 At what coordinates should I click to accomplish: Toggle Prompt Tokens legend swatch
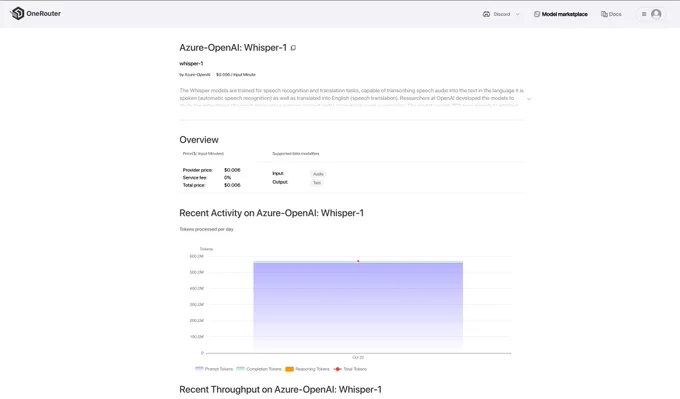[x=199, y=369]
